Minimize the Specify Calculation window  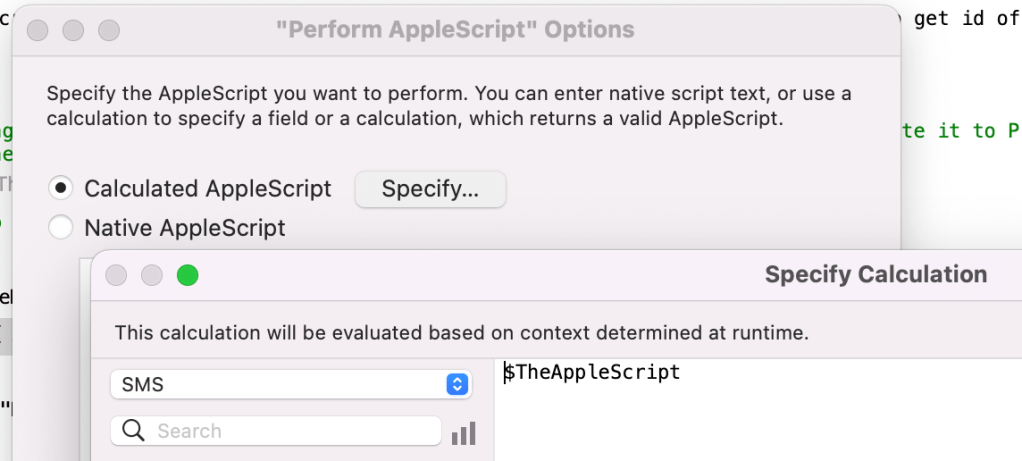(x=152, y=275)
